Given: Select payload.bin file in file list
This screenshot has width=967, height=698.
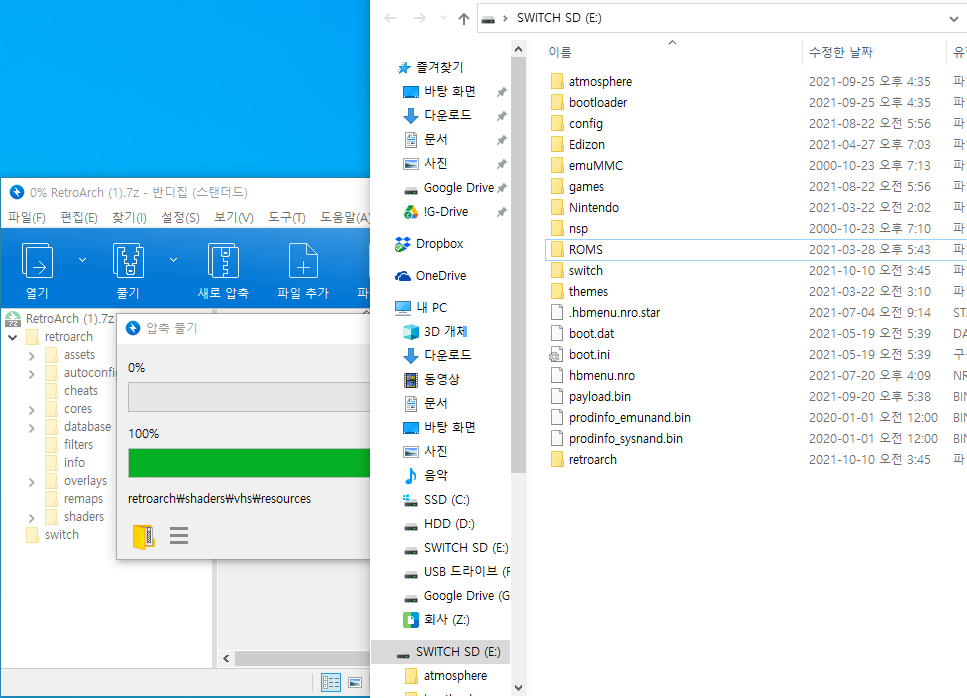Looking at the screenshot, I should coord(590,396).
